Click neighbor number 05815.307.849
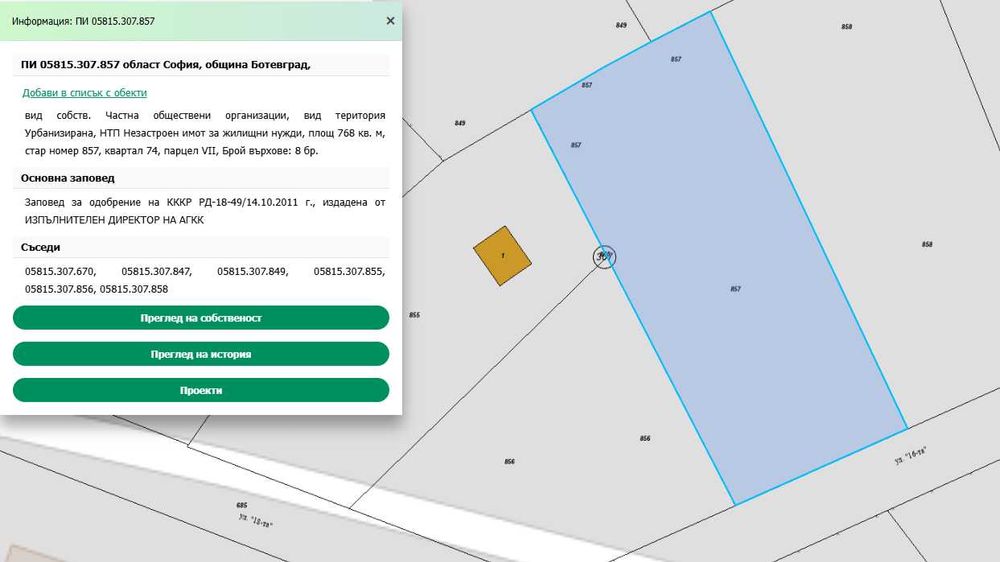 click(253, 271)
